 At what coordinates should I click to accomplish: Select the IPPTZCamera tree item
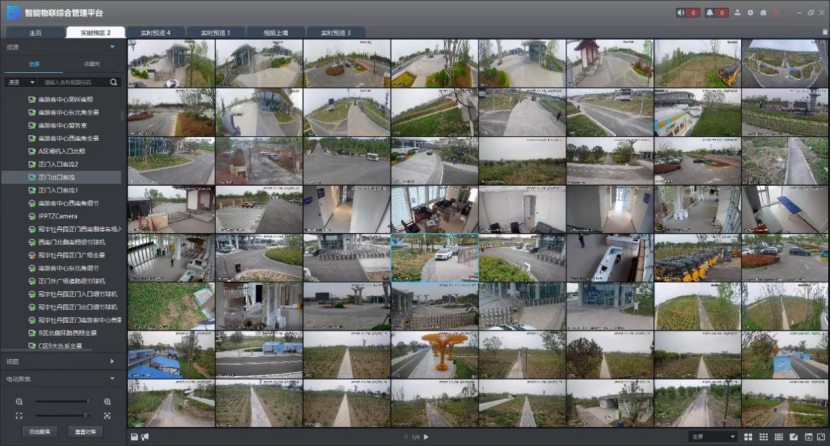(x=62, y=215)
